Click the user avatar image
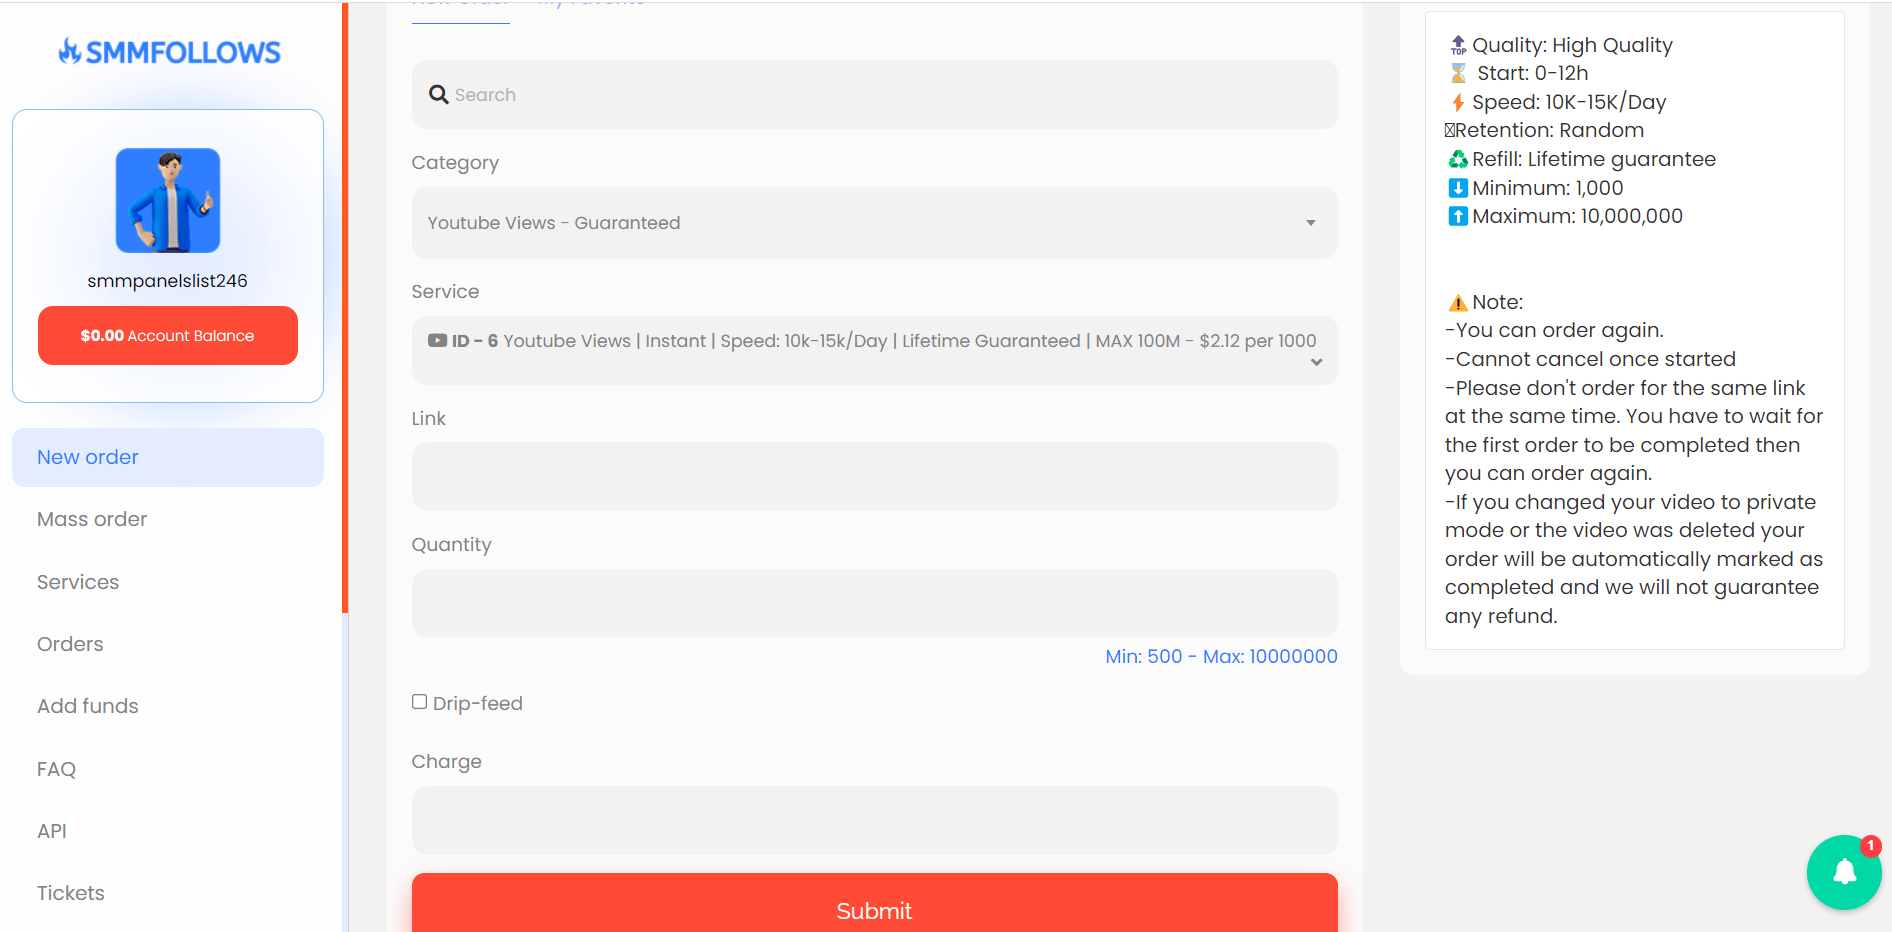 click(x=168, y=200)
